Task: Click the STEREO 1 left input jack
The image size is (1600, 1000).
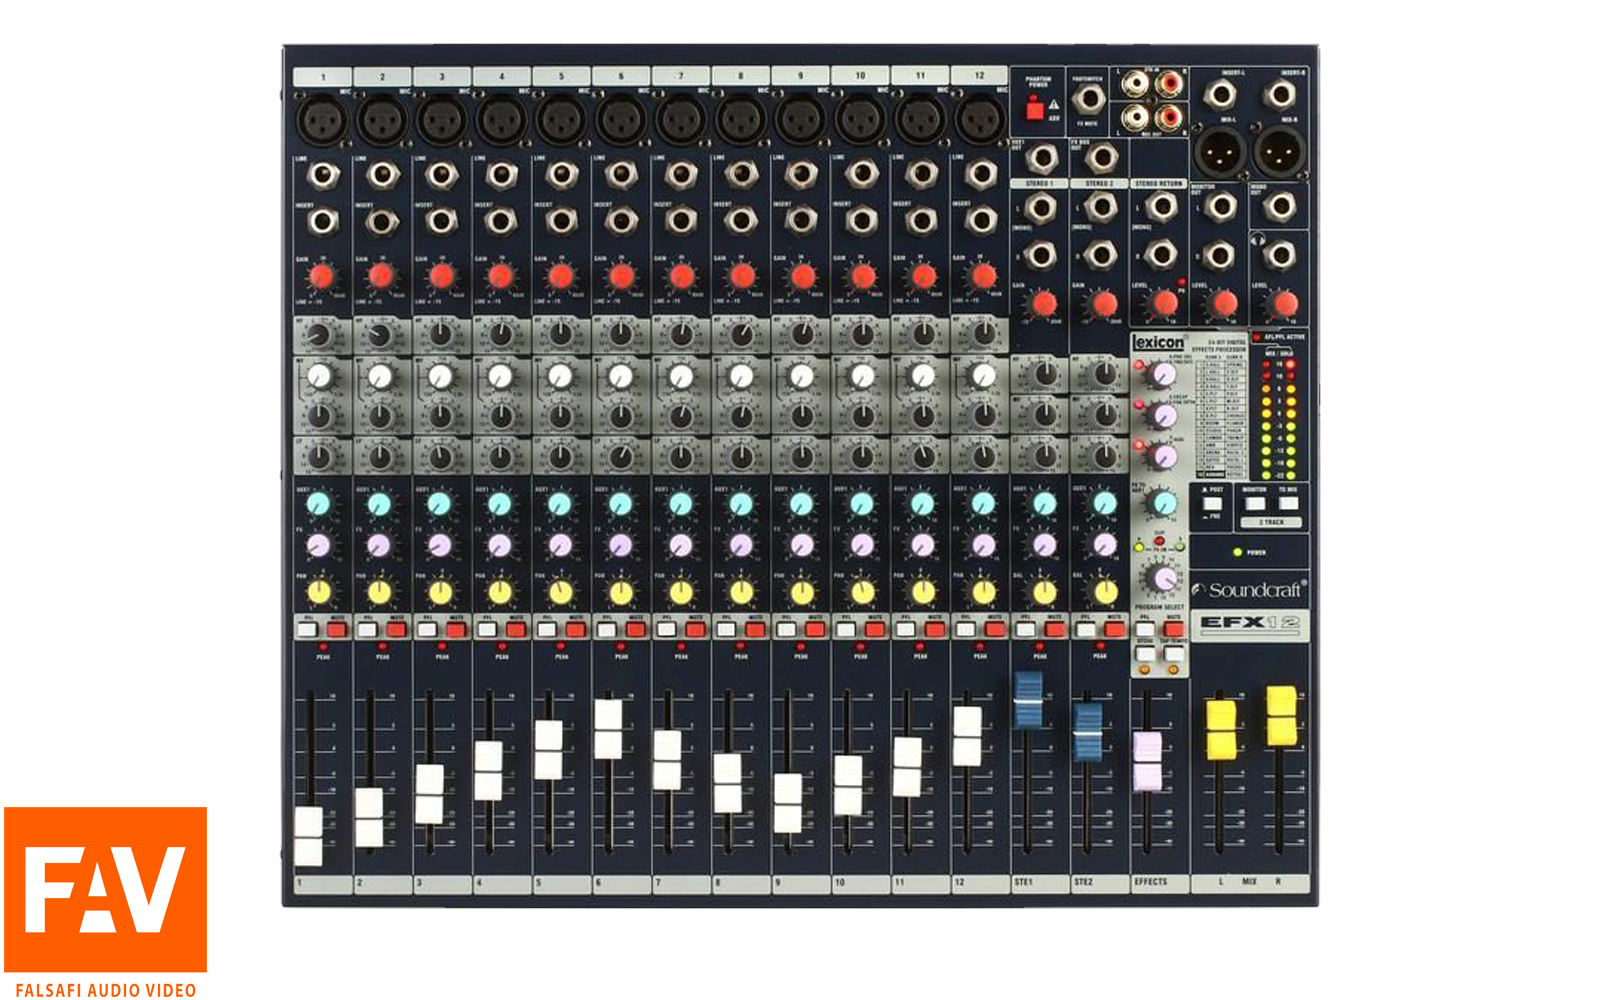Action: click(x=1042, y=207)
